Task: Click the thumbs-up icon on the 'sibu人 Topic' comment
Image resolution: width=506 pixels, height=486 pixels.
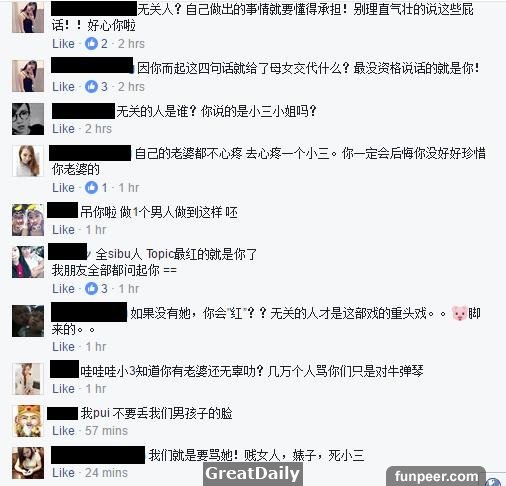Action: click(x=91, y=289)
